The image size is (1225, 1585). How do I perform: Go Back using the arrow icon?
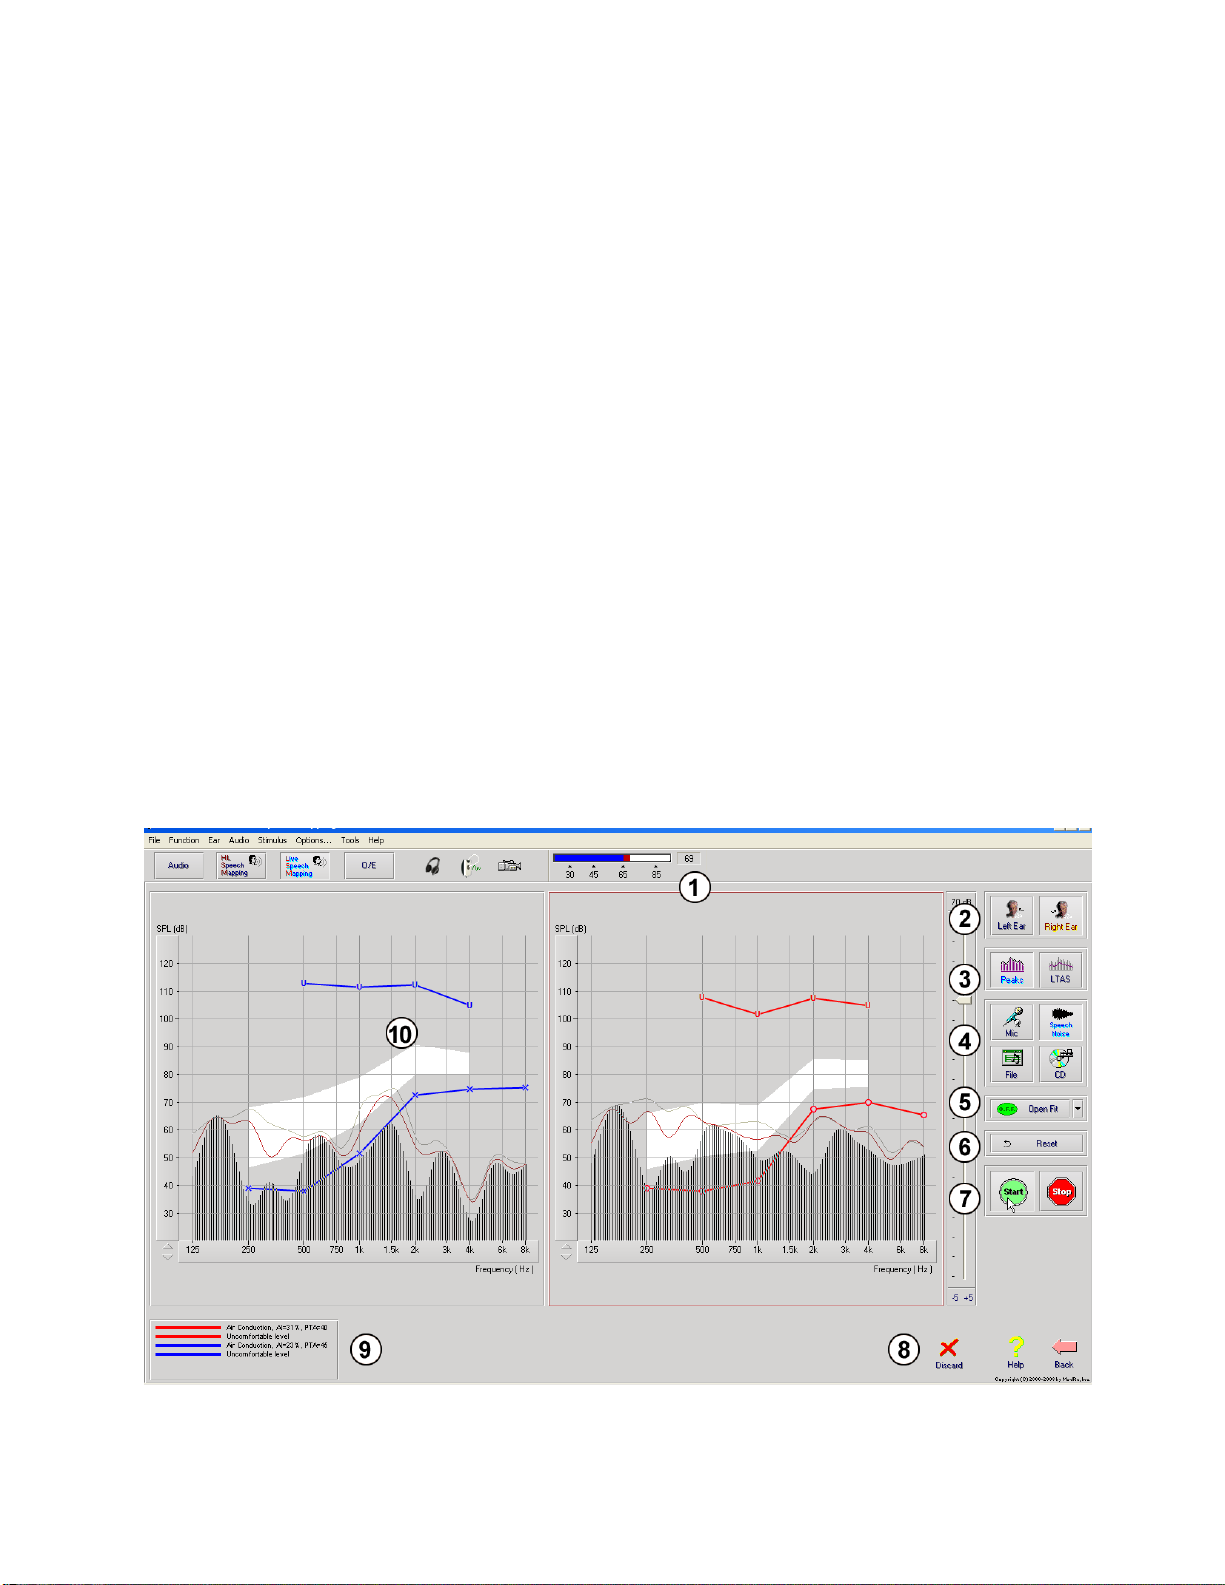[x=1064, y=1347]
